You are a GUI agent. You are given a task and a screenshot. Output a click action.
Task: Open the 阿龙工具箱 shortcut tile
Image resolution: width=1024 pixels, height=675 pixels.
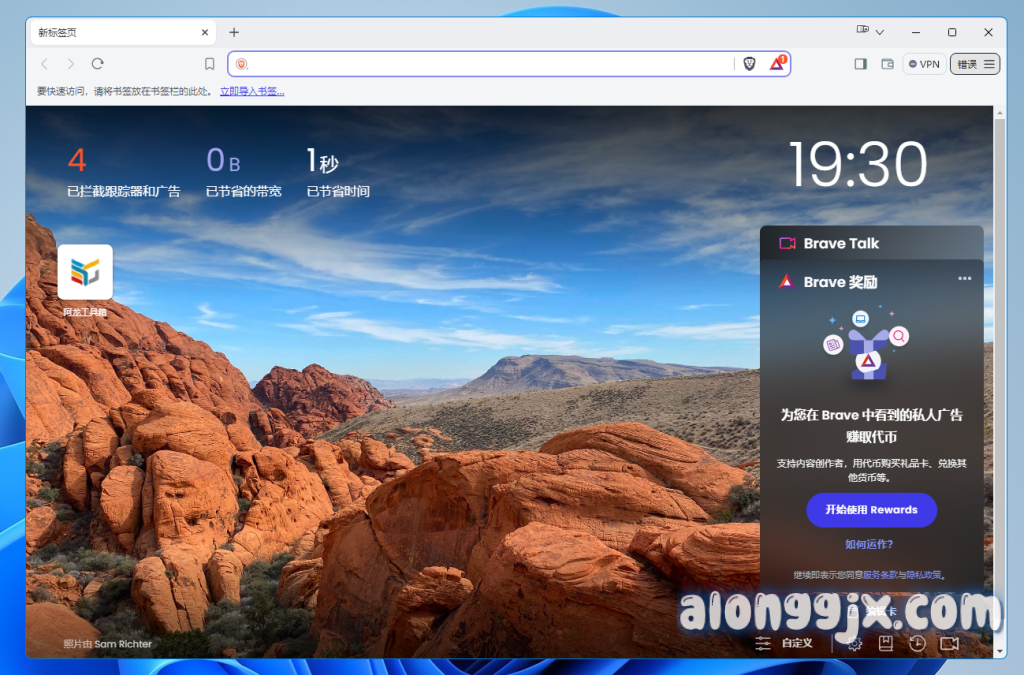tap(85, 273)
